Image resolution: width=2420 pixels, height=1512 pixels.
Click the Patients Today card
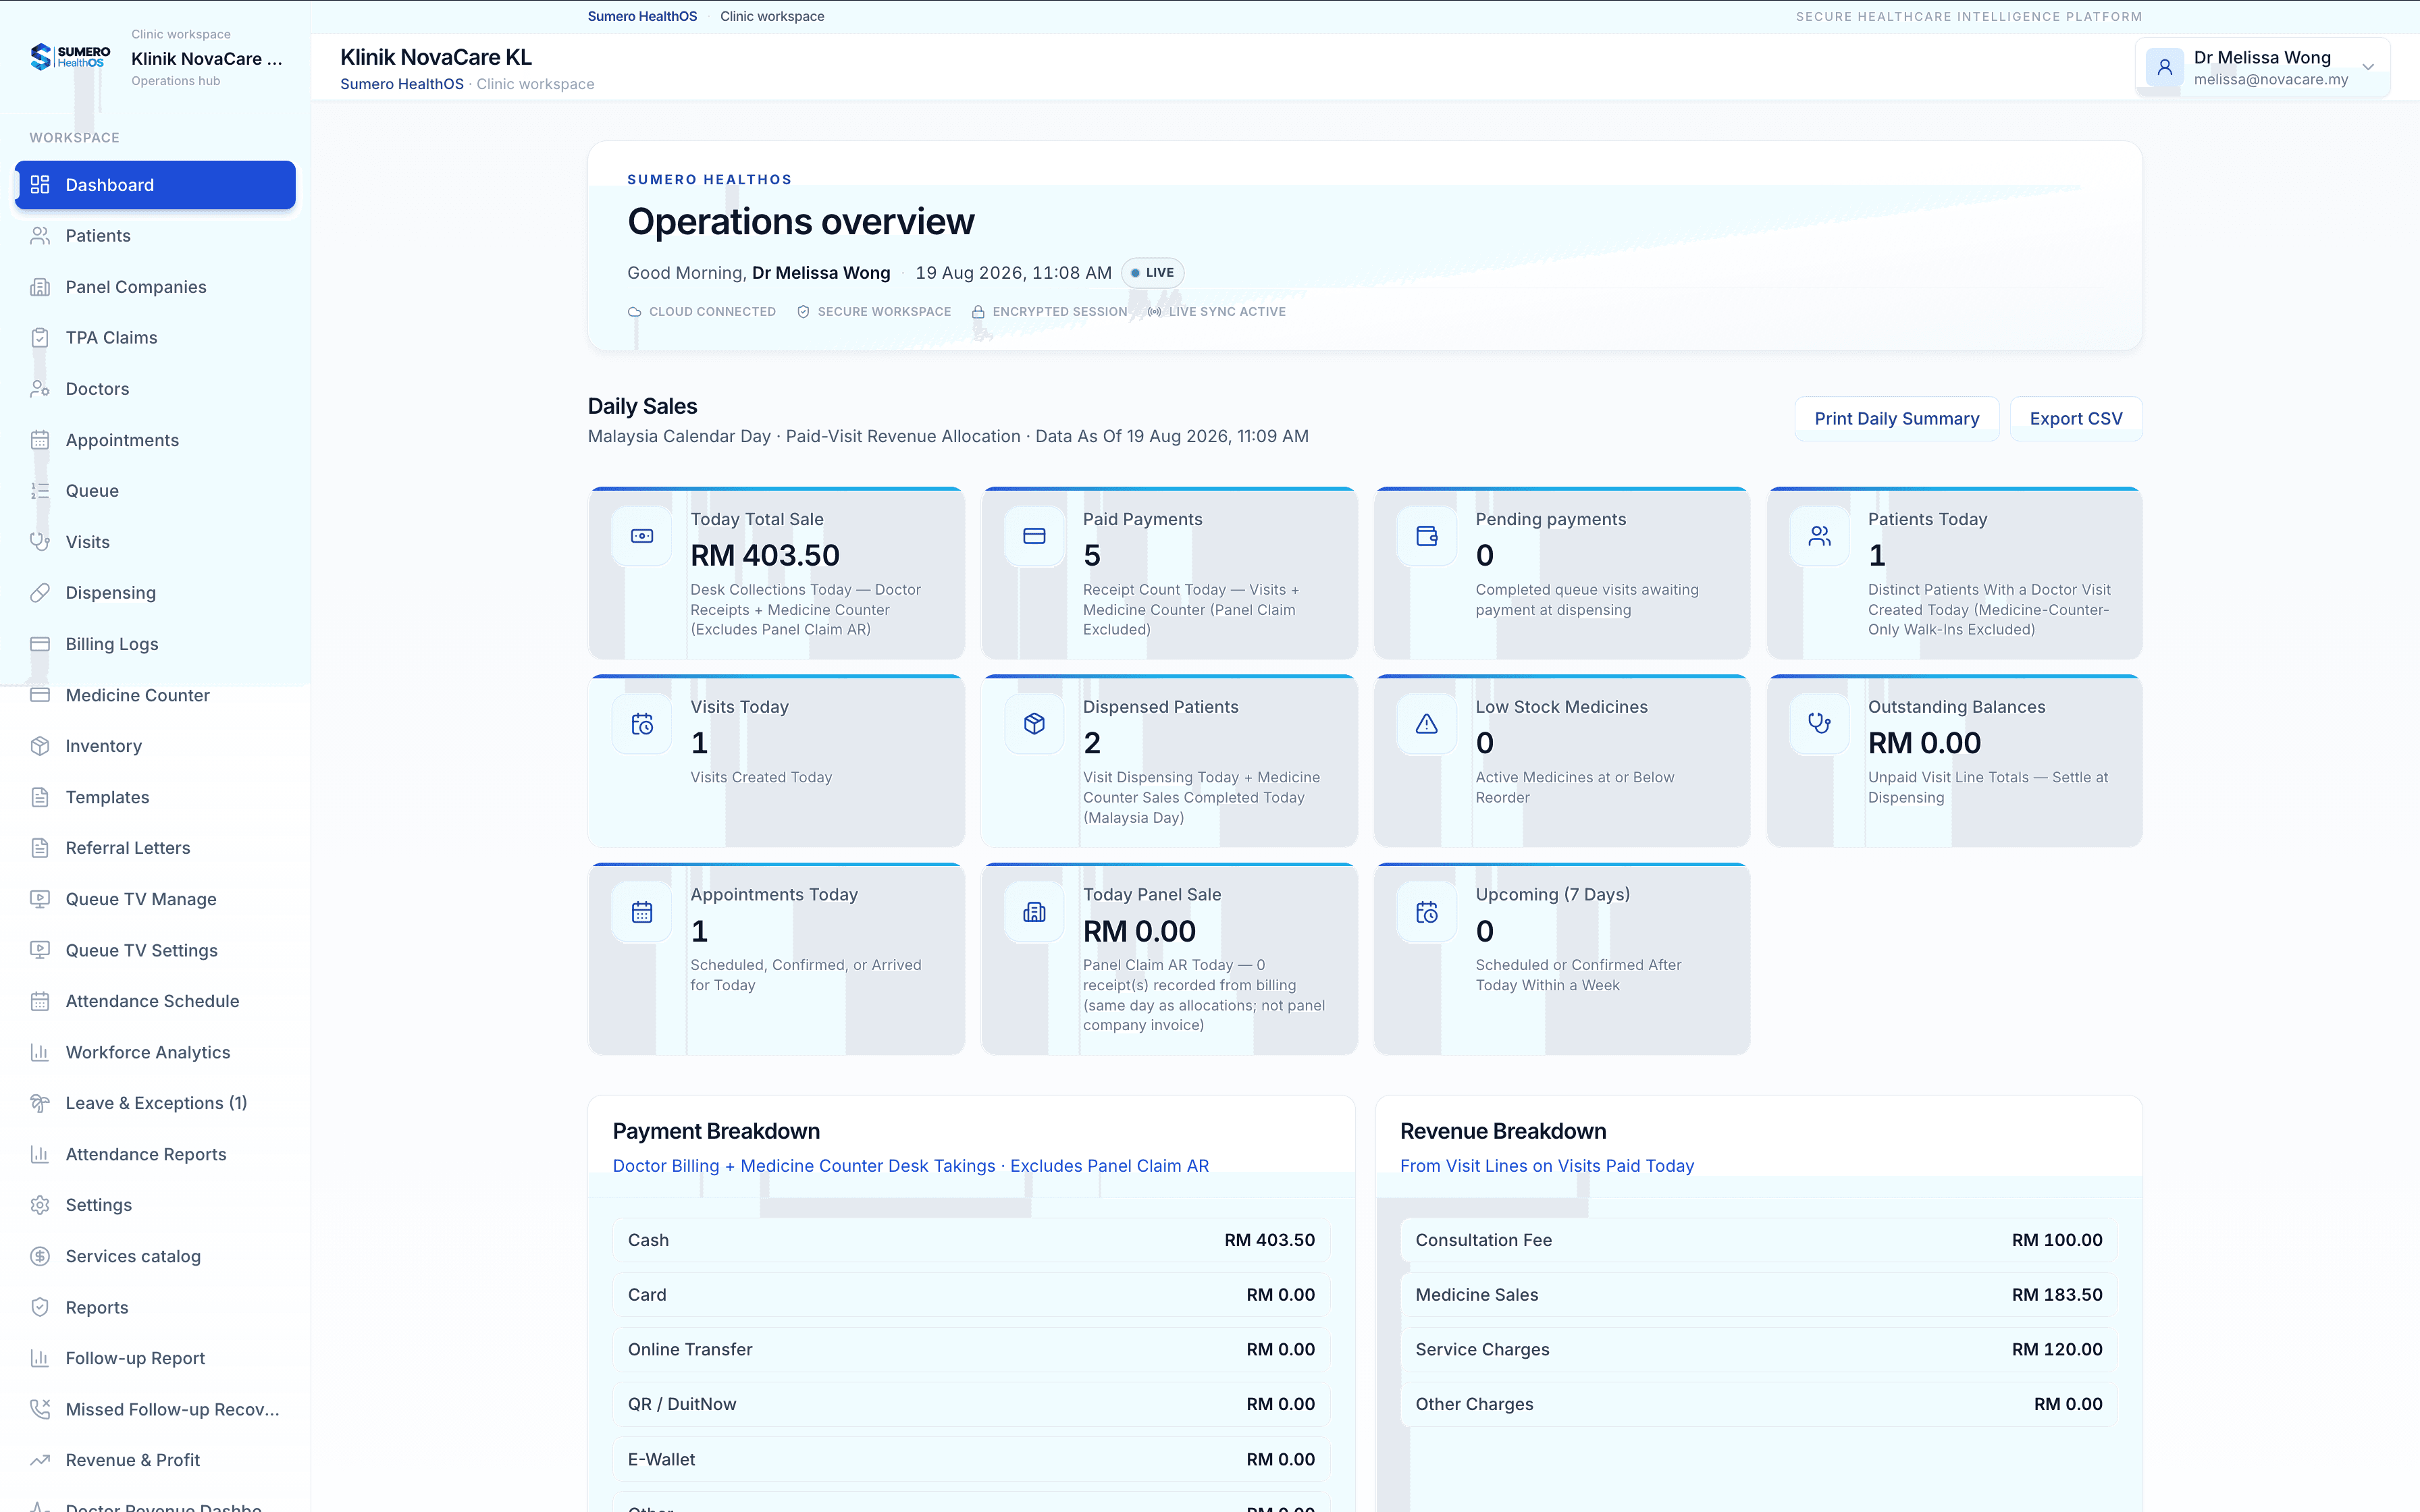[1954, 573]
